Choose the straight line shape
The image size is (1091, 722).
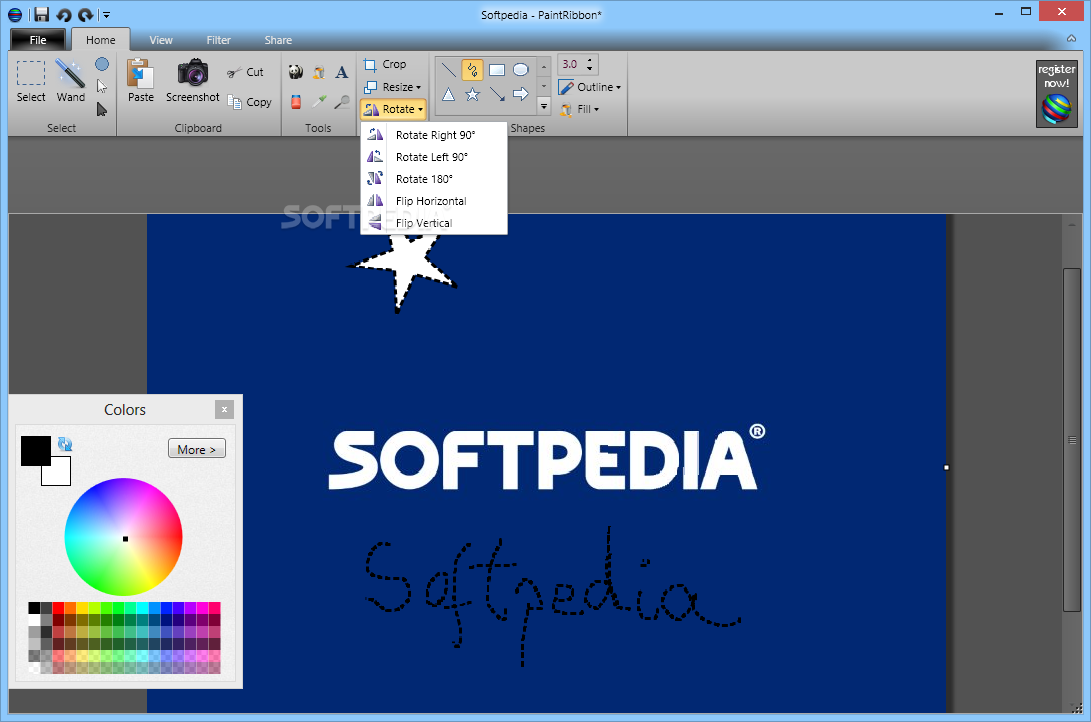coord(449,70)
